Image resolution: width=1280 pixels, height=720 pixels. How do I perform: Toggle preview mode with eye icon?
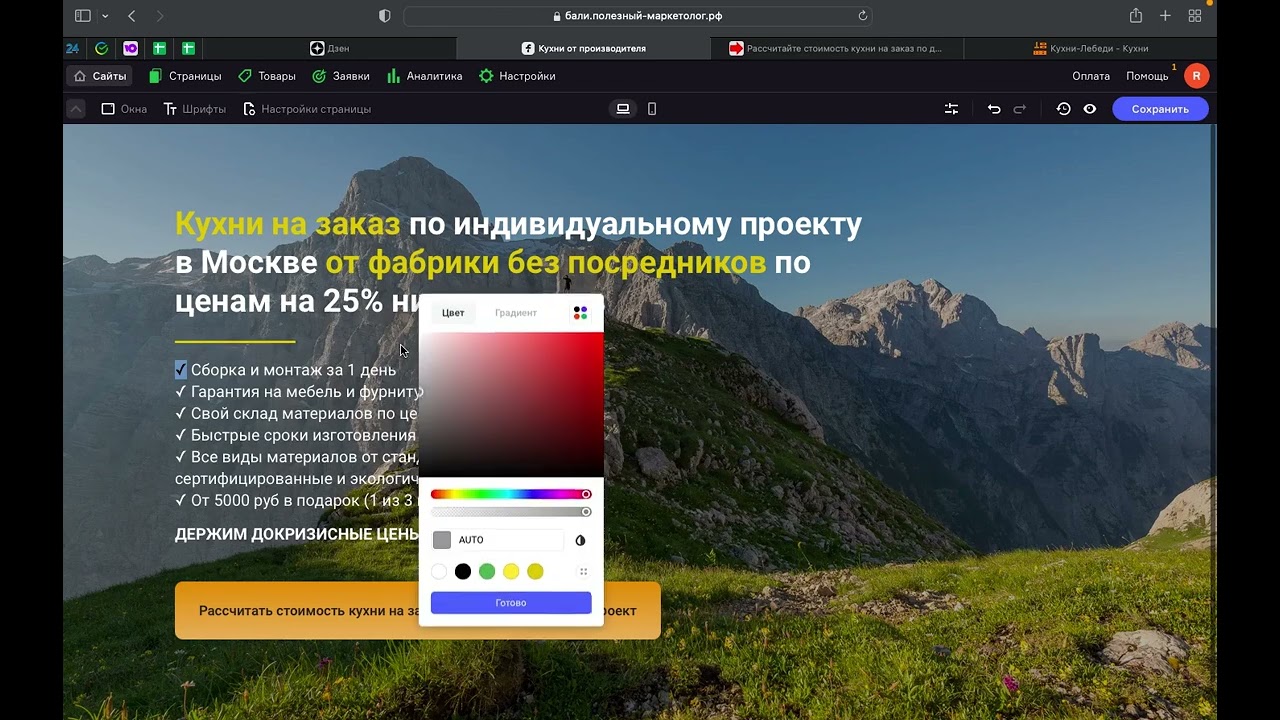(x=1090, y=109)
